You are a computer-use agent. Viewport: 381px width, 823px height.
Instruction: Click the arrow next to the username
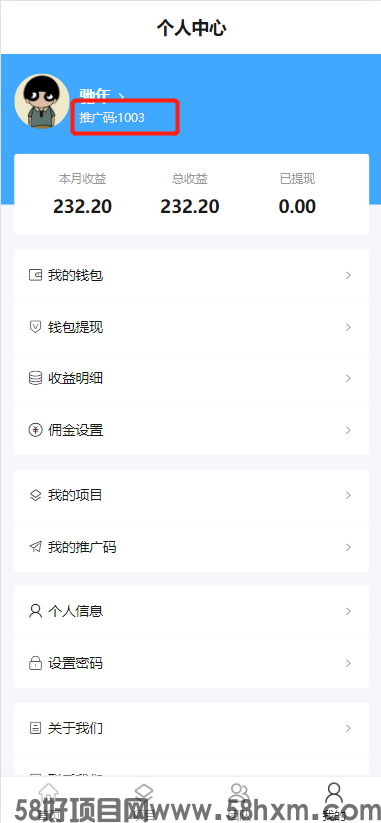[x=121, y=95]
